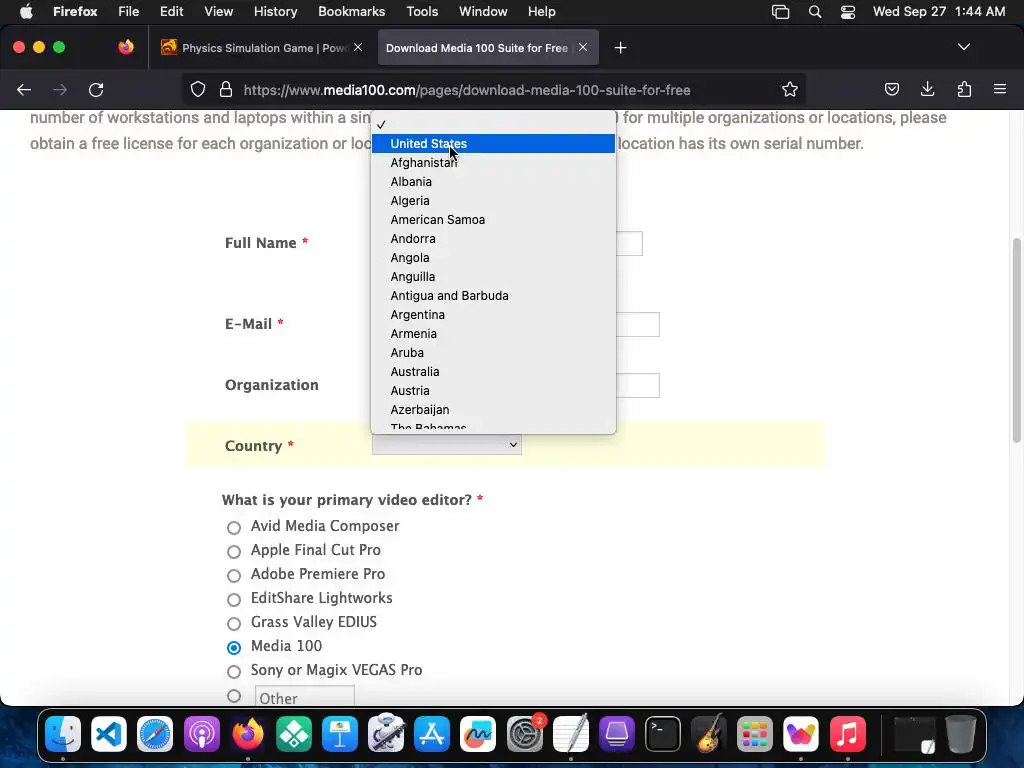Open the Edit menu

171,11
